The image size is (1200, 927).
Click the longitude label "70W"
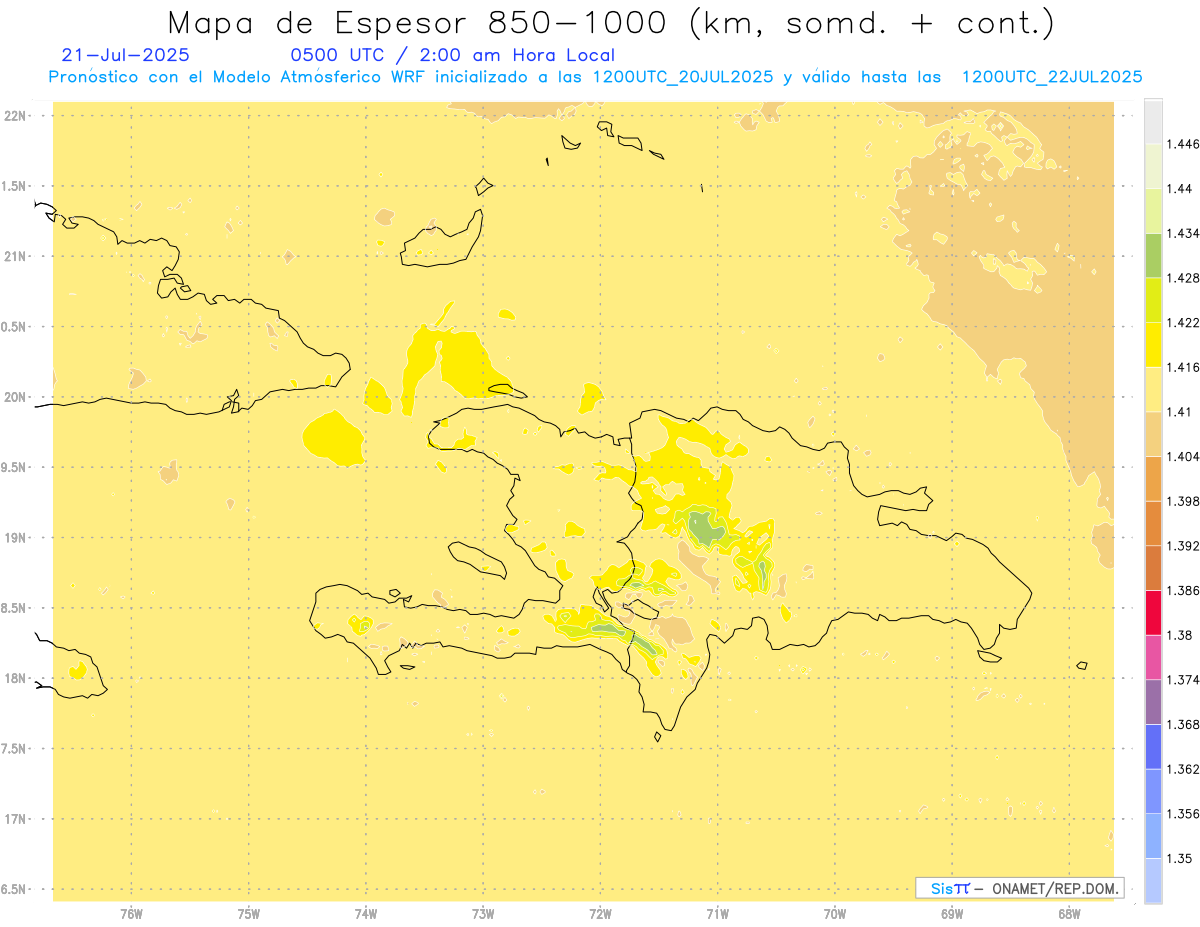click(x=835, y=914)
